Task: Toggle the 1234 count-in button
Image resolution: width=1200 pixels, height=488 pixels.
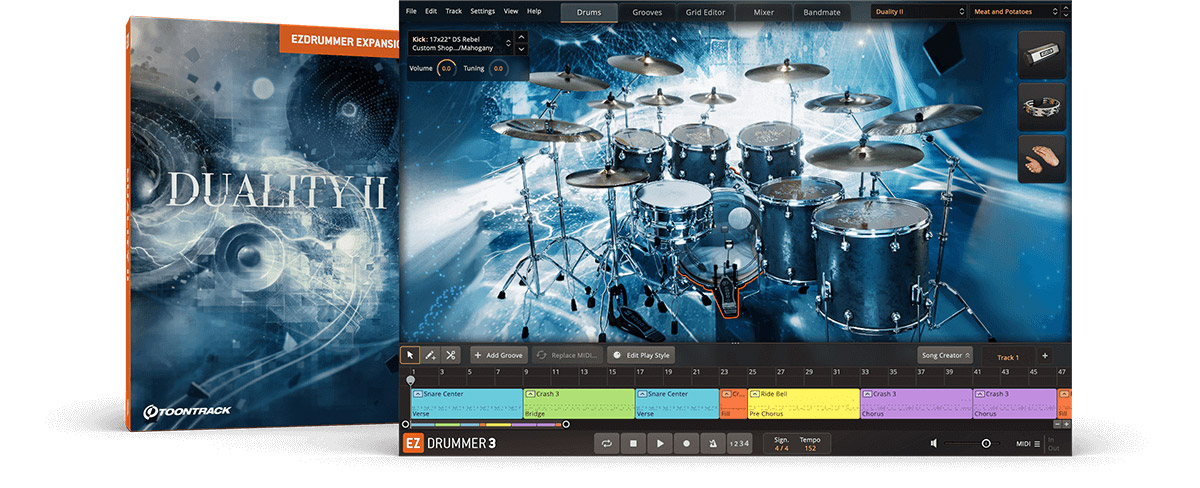Action: click(738, 443)
